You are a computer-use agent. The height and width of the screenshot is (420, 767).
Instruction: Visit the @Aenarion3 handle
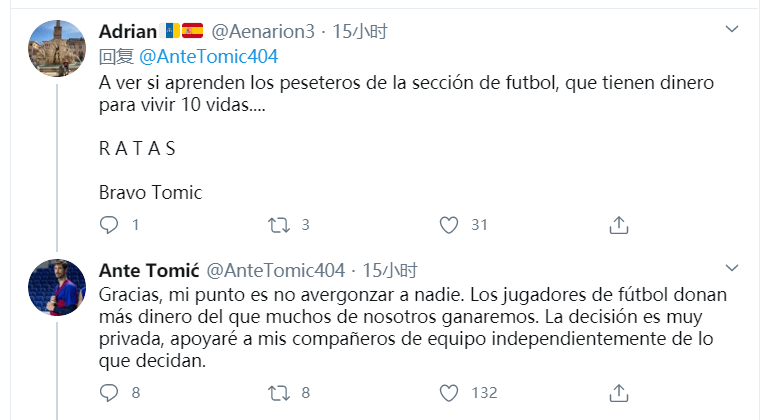point(262,32)
